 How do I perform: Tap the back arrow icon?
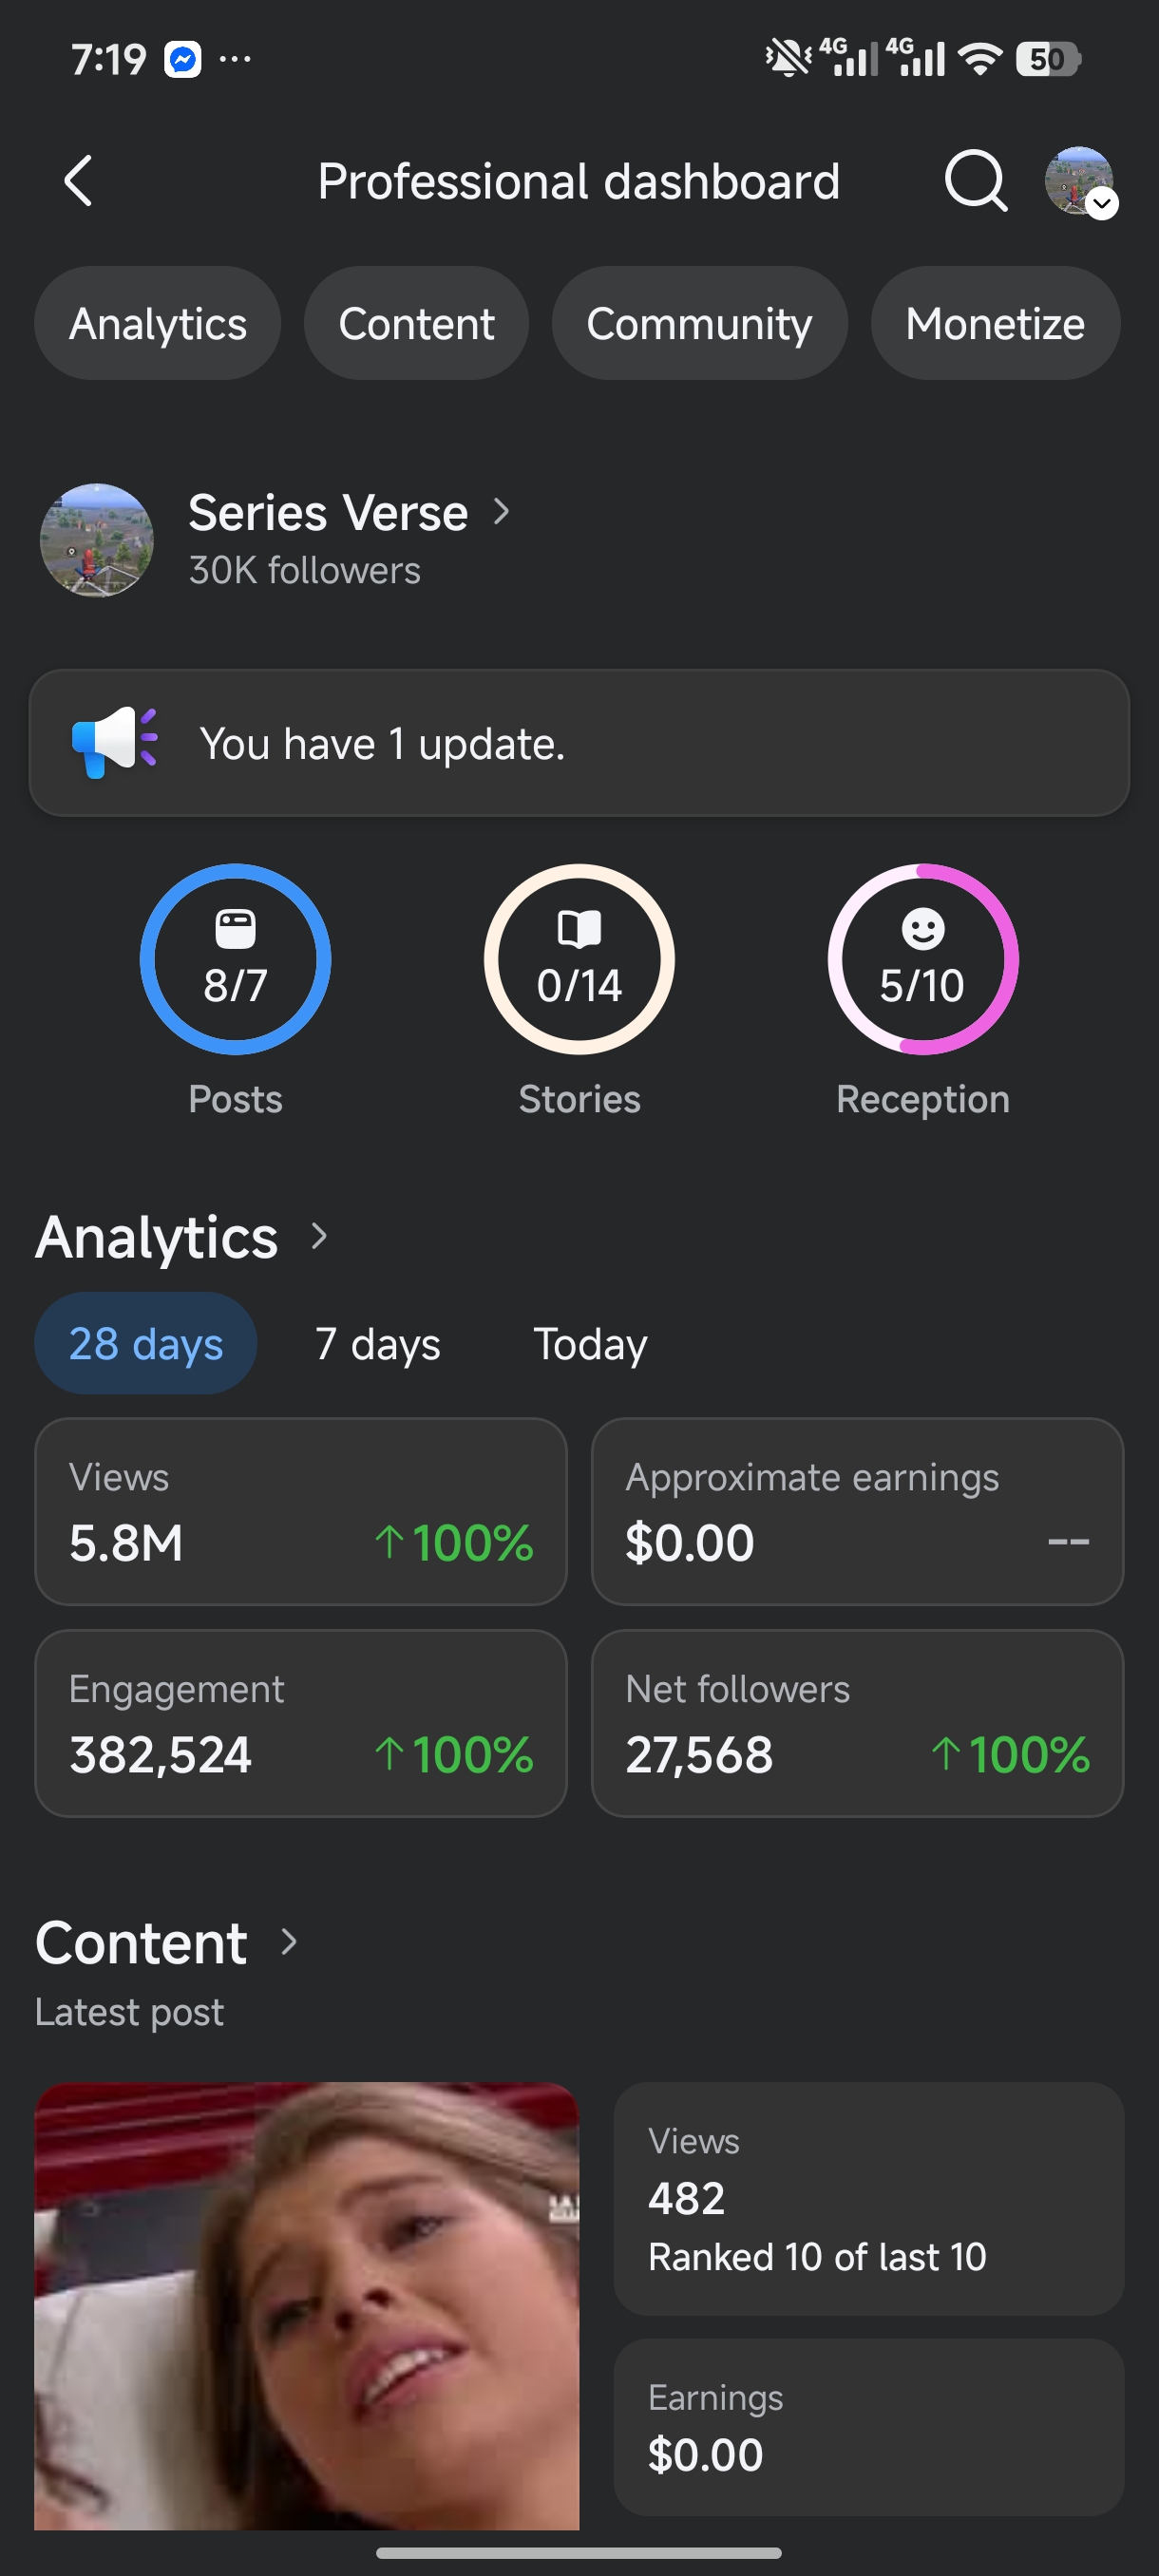pyautogui.click(x=78, y=181)
